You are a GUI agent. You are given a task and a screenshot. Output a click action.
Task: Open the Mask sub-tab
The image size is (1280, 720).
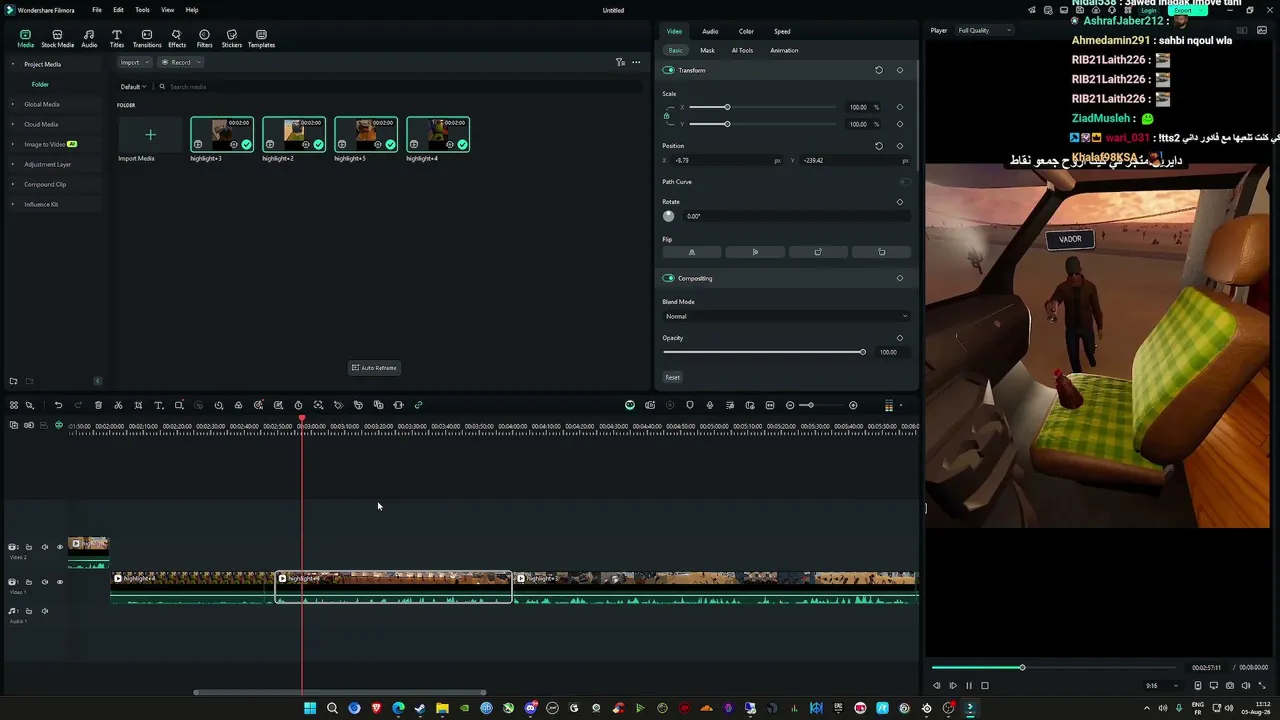click(x=707, y=50)
